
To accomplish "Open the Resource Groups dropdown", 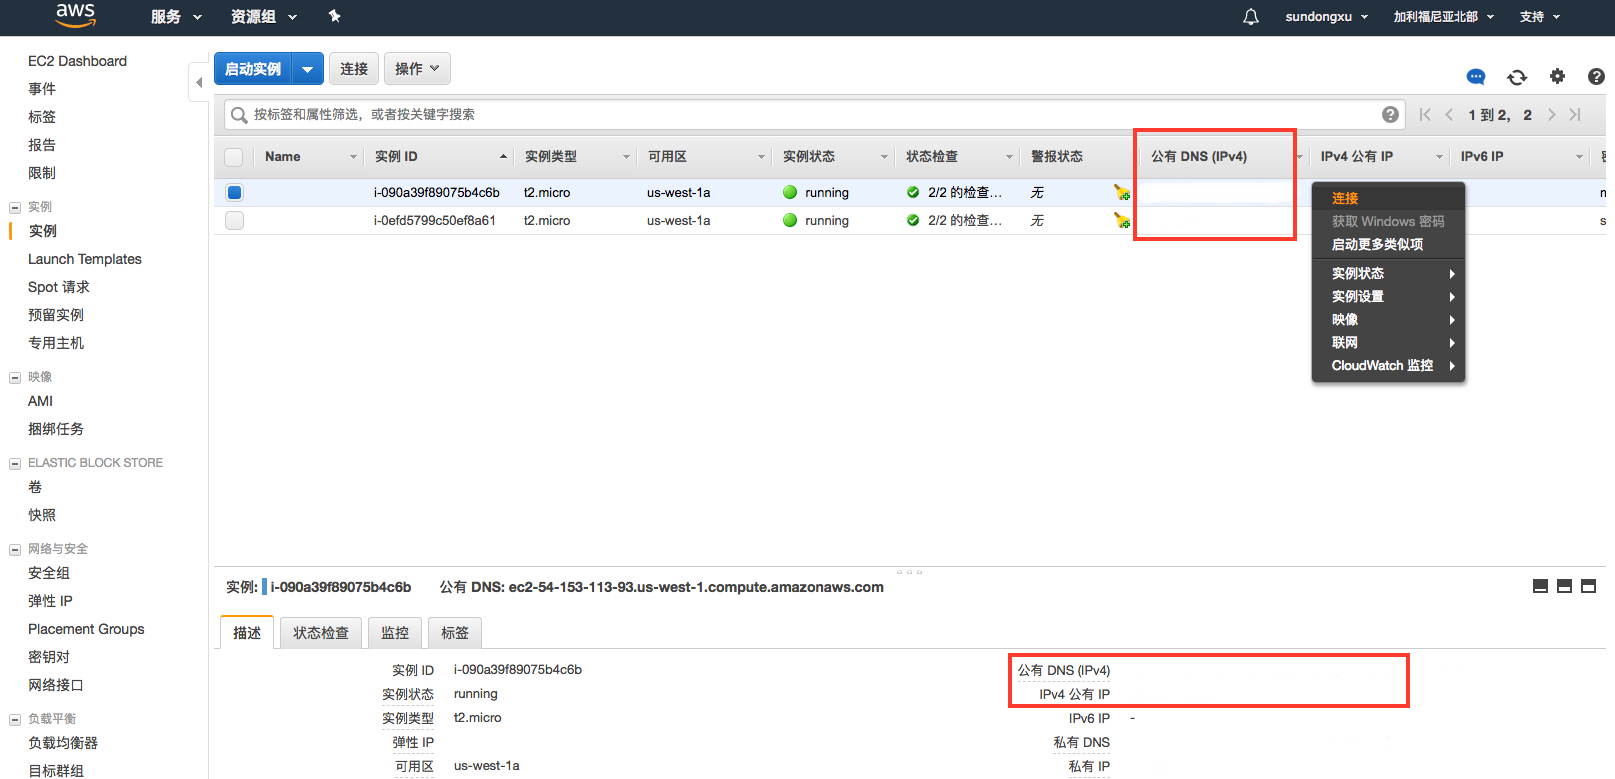I will 264,17.
